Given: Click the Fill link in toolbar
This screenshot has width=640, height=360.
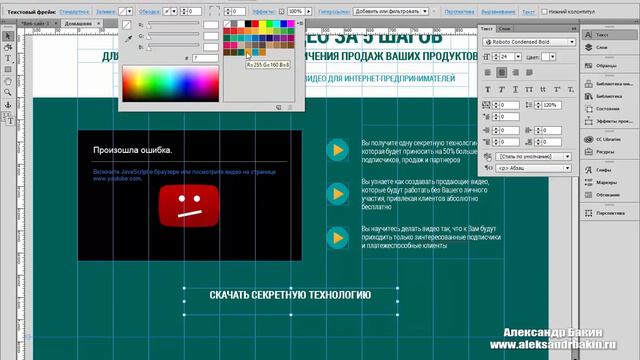Looking at the screenshot, I should [105, 12].
